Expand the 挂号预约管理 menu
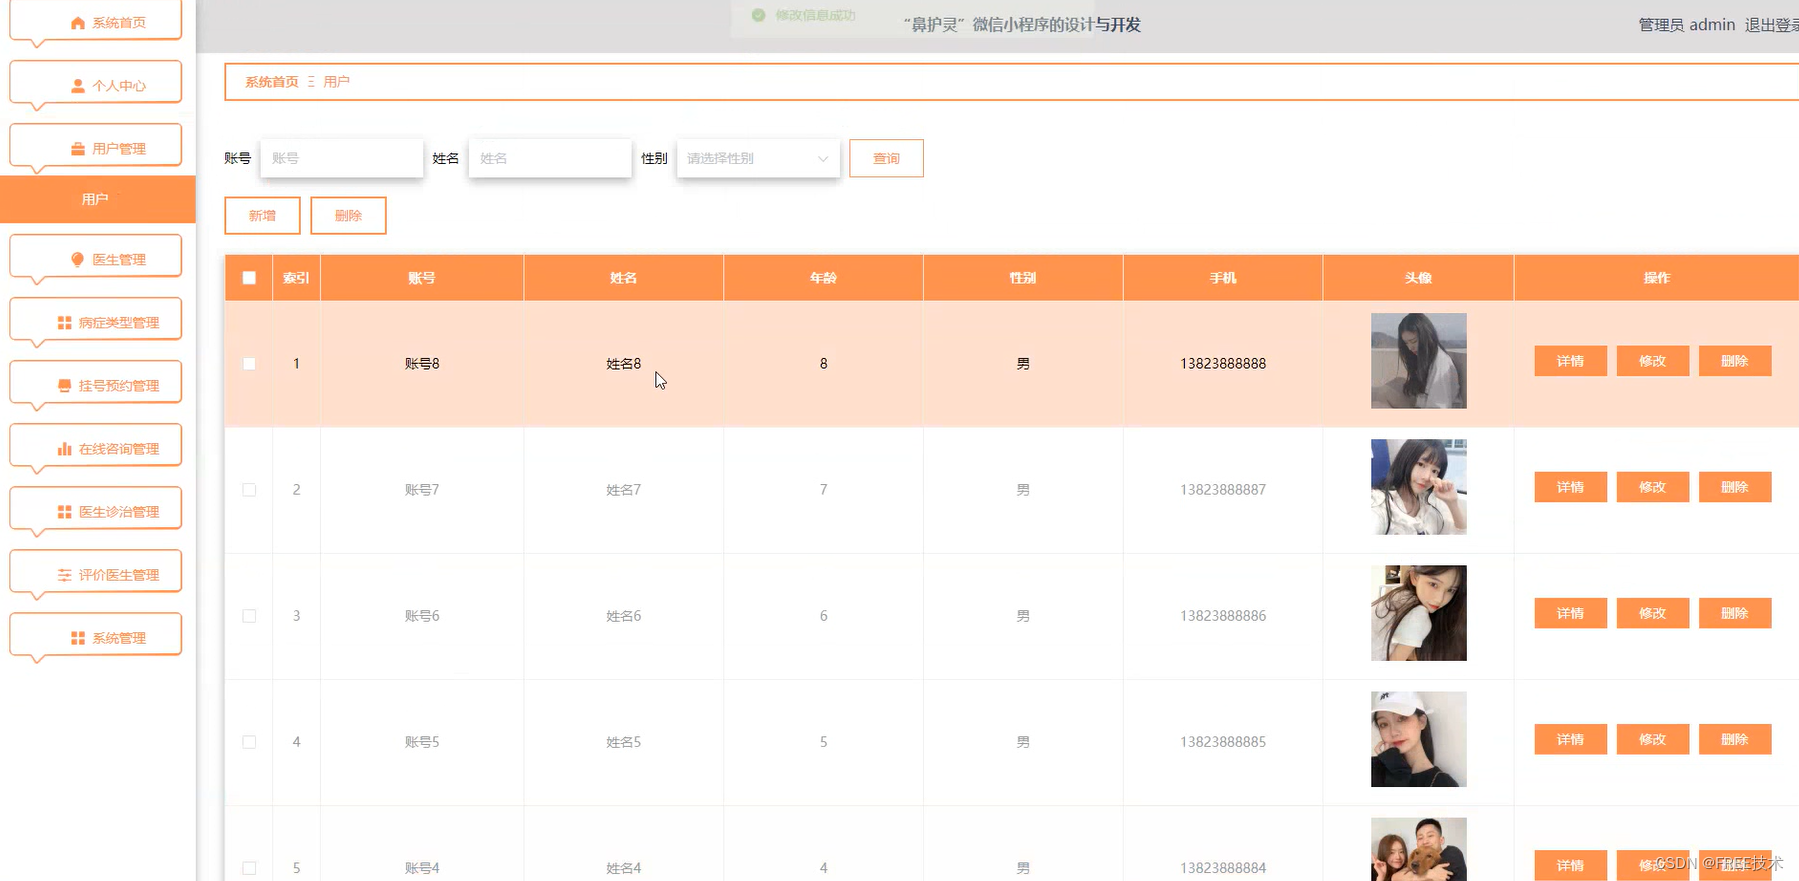Viewport: 1799px width, 881px height. [96, 384]
